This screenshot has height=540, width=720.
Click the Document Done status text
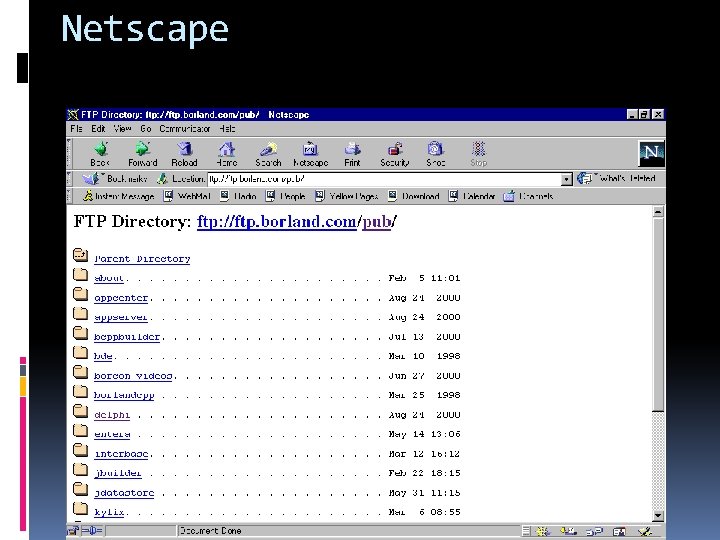[x=210, y=531]
